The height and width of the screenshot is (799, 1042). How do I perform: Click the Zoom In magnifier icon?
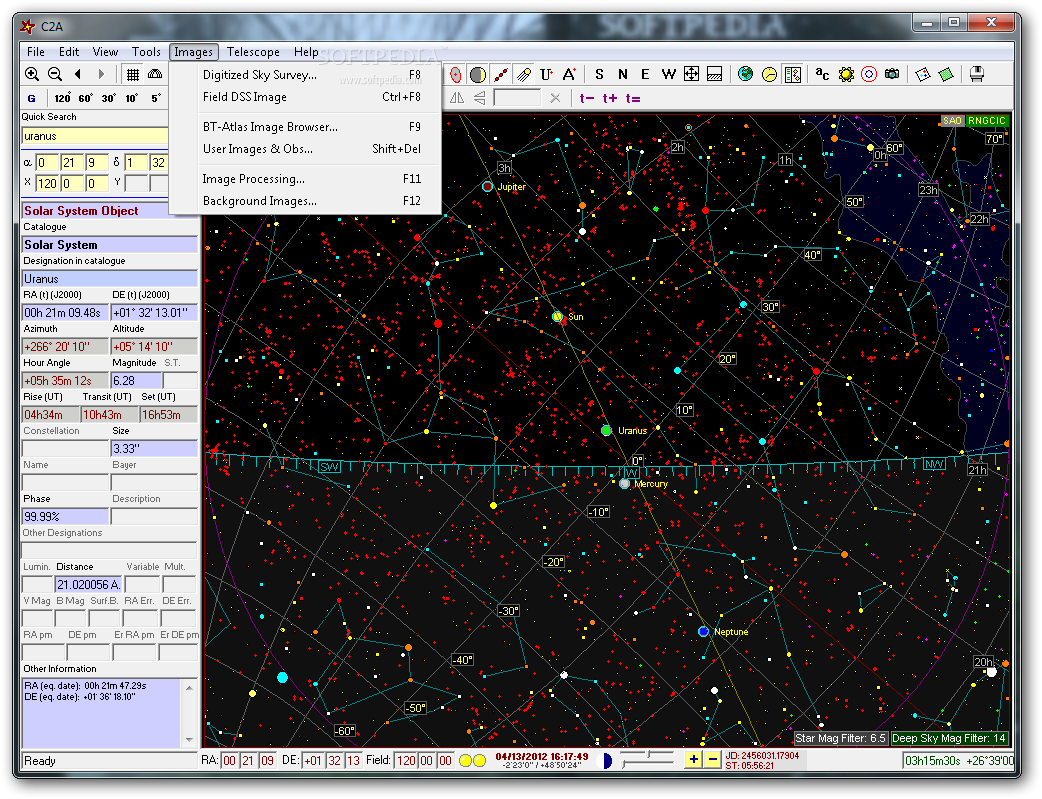[x=31, y=74]
